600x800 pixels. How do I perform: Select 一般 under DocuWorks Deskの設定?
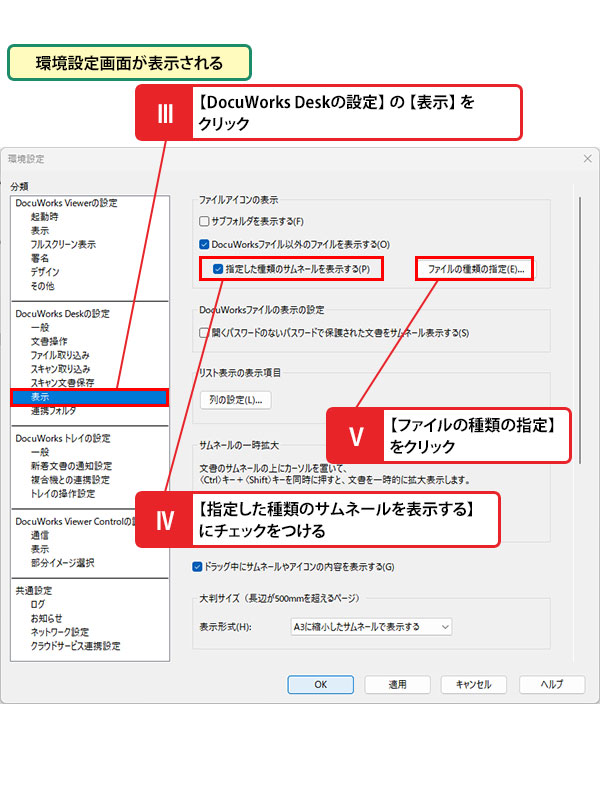tap(40, 328)
